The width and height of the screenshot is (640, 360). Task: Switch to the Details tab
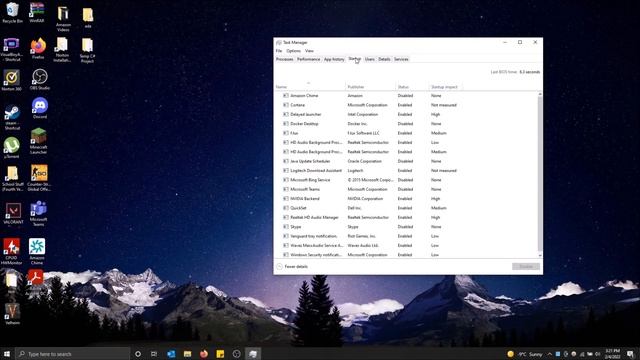(x=384, y=60)
